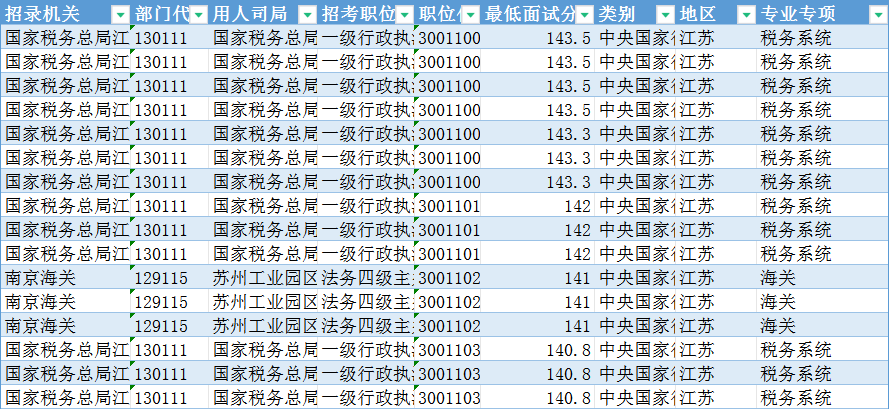889x409 pixels.
Task: Select the 中央国家 cell in the topmost 142 row
Action: 635,206
